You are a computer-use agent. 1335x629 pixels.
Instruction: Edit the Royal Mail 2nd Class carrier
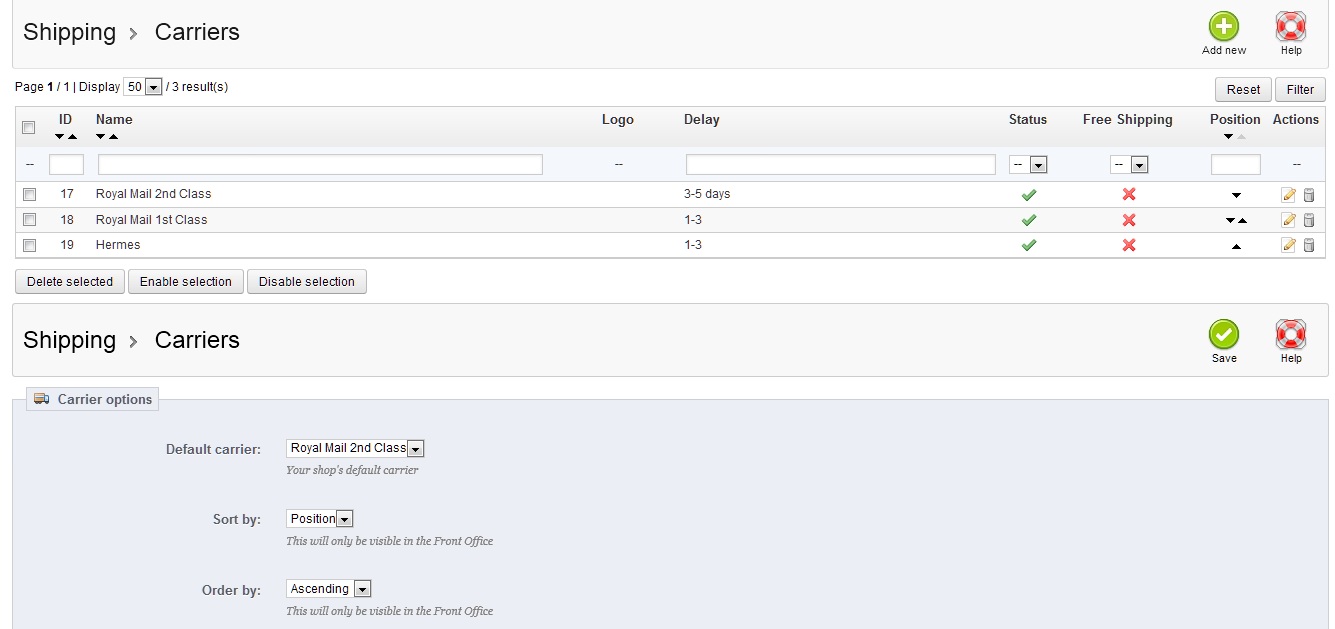[1288, 195]
